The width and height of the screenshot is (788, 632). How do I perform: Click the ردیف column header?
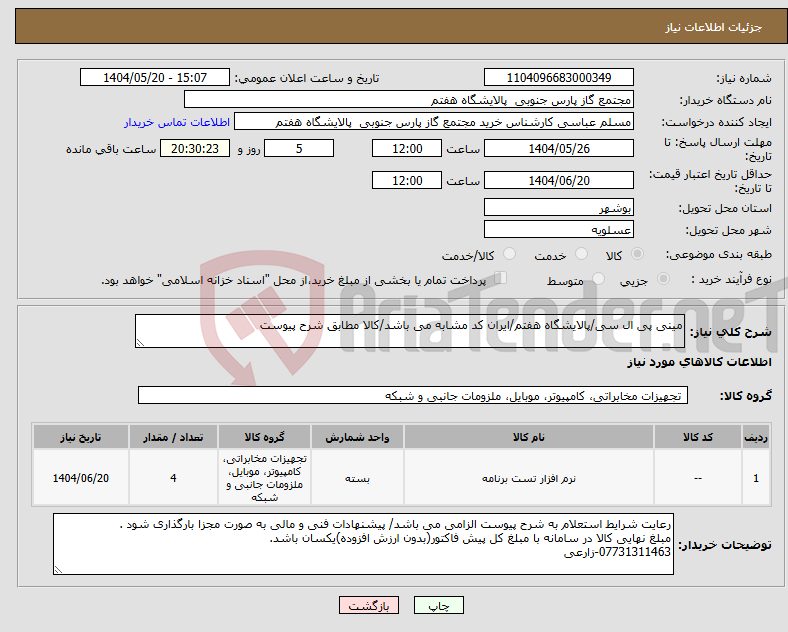[756, 437]
